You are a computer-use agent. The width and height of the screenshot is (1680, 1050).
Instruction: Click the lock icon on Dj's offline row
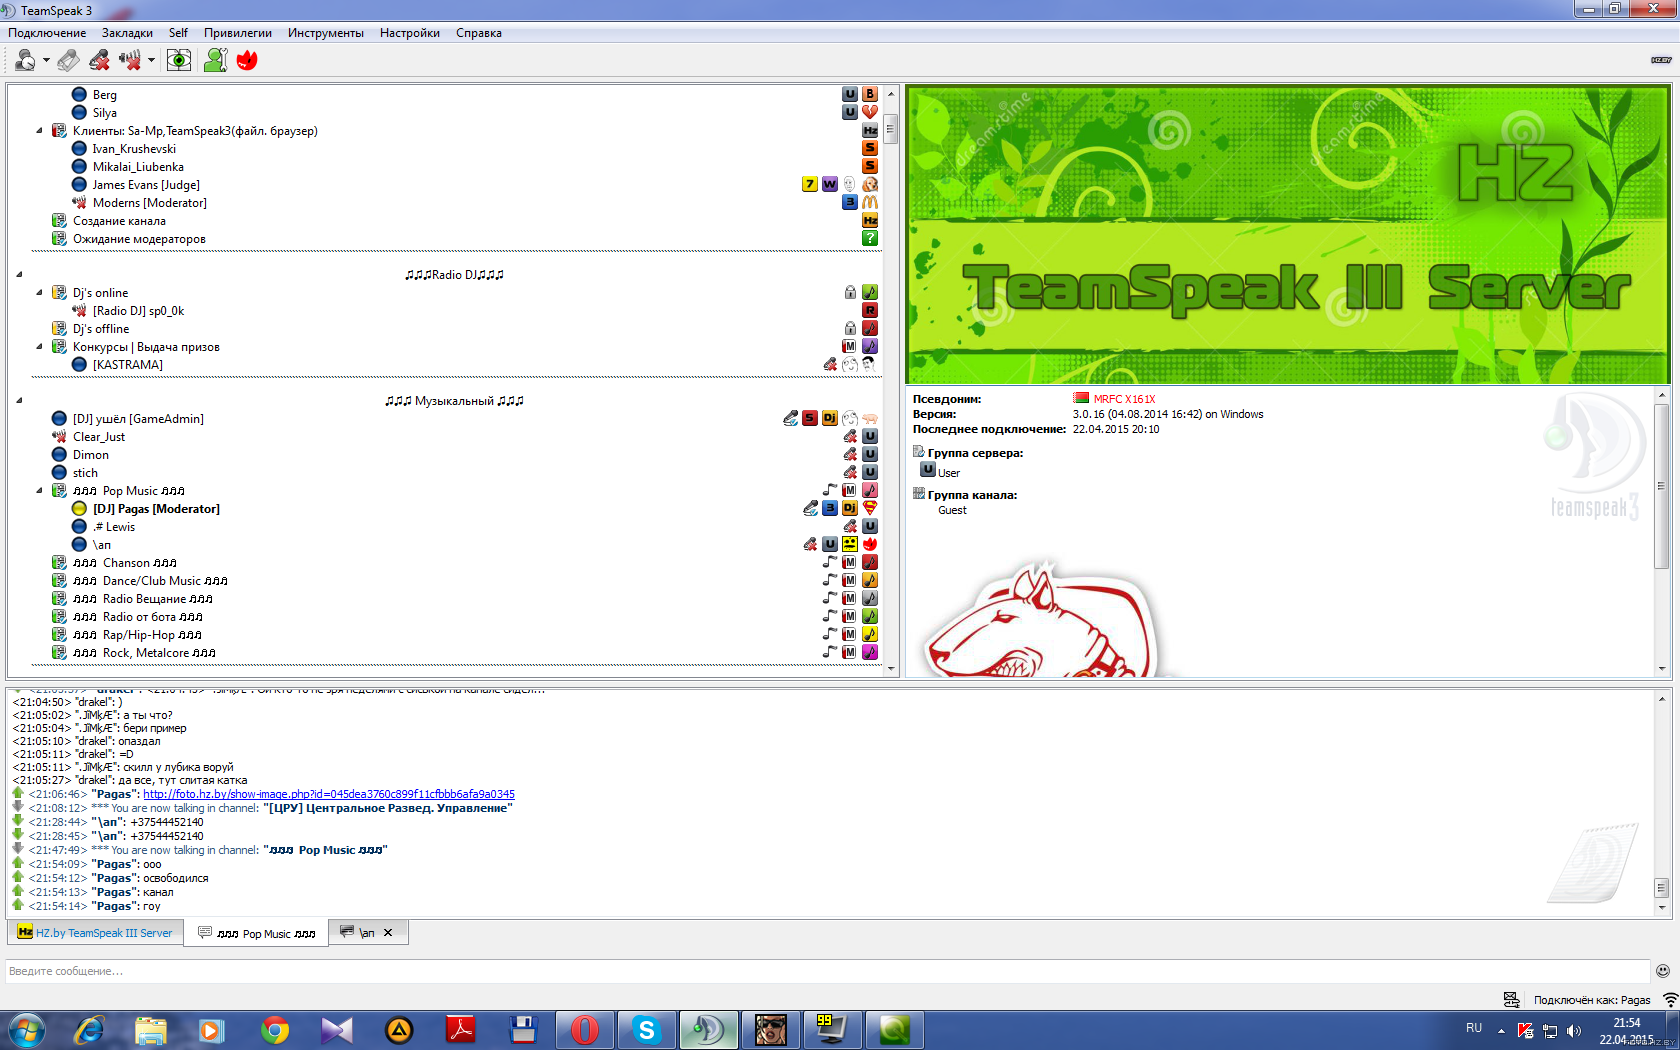850,328
